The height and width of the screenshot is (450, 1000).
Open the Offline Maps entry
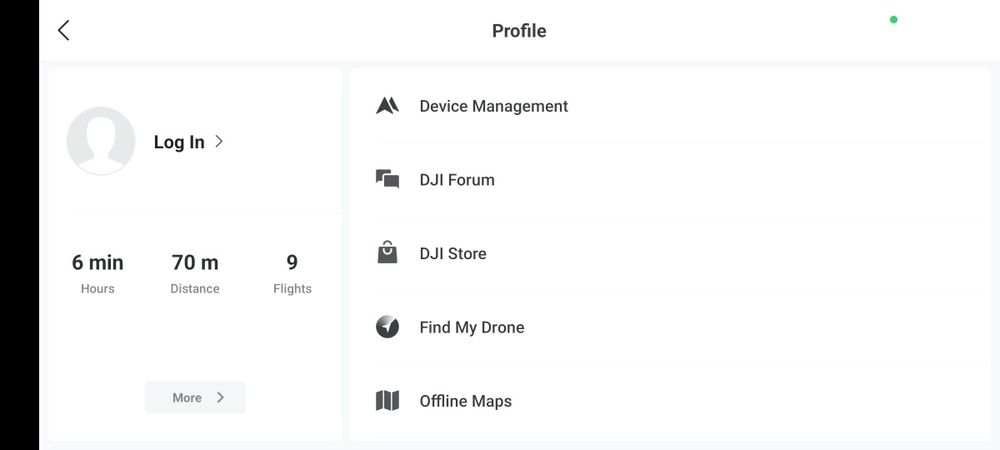(466, 401)
